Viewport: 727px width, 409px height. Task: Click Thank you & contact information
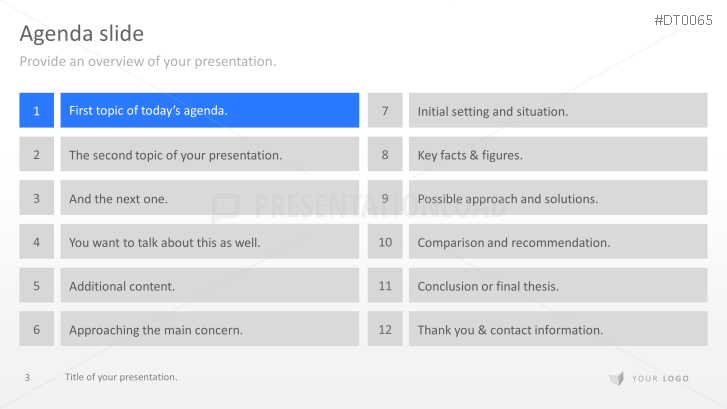[558, 329]
